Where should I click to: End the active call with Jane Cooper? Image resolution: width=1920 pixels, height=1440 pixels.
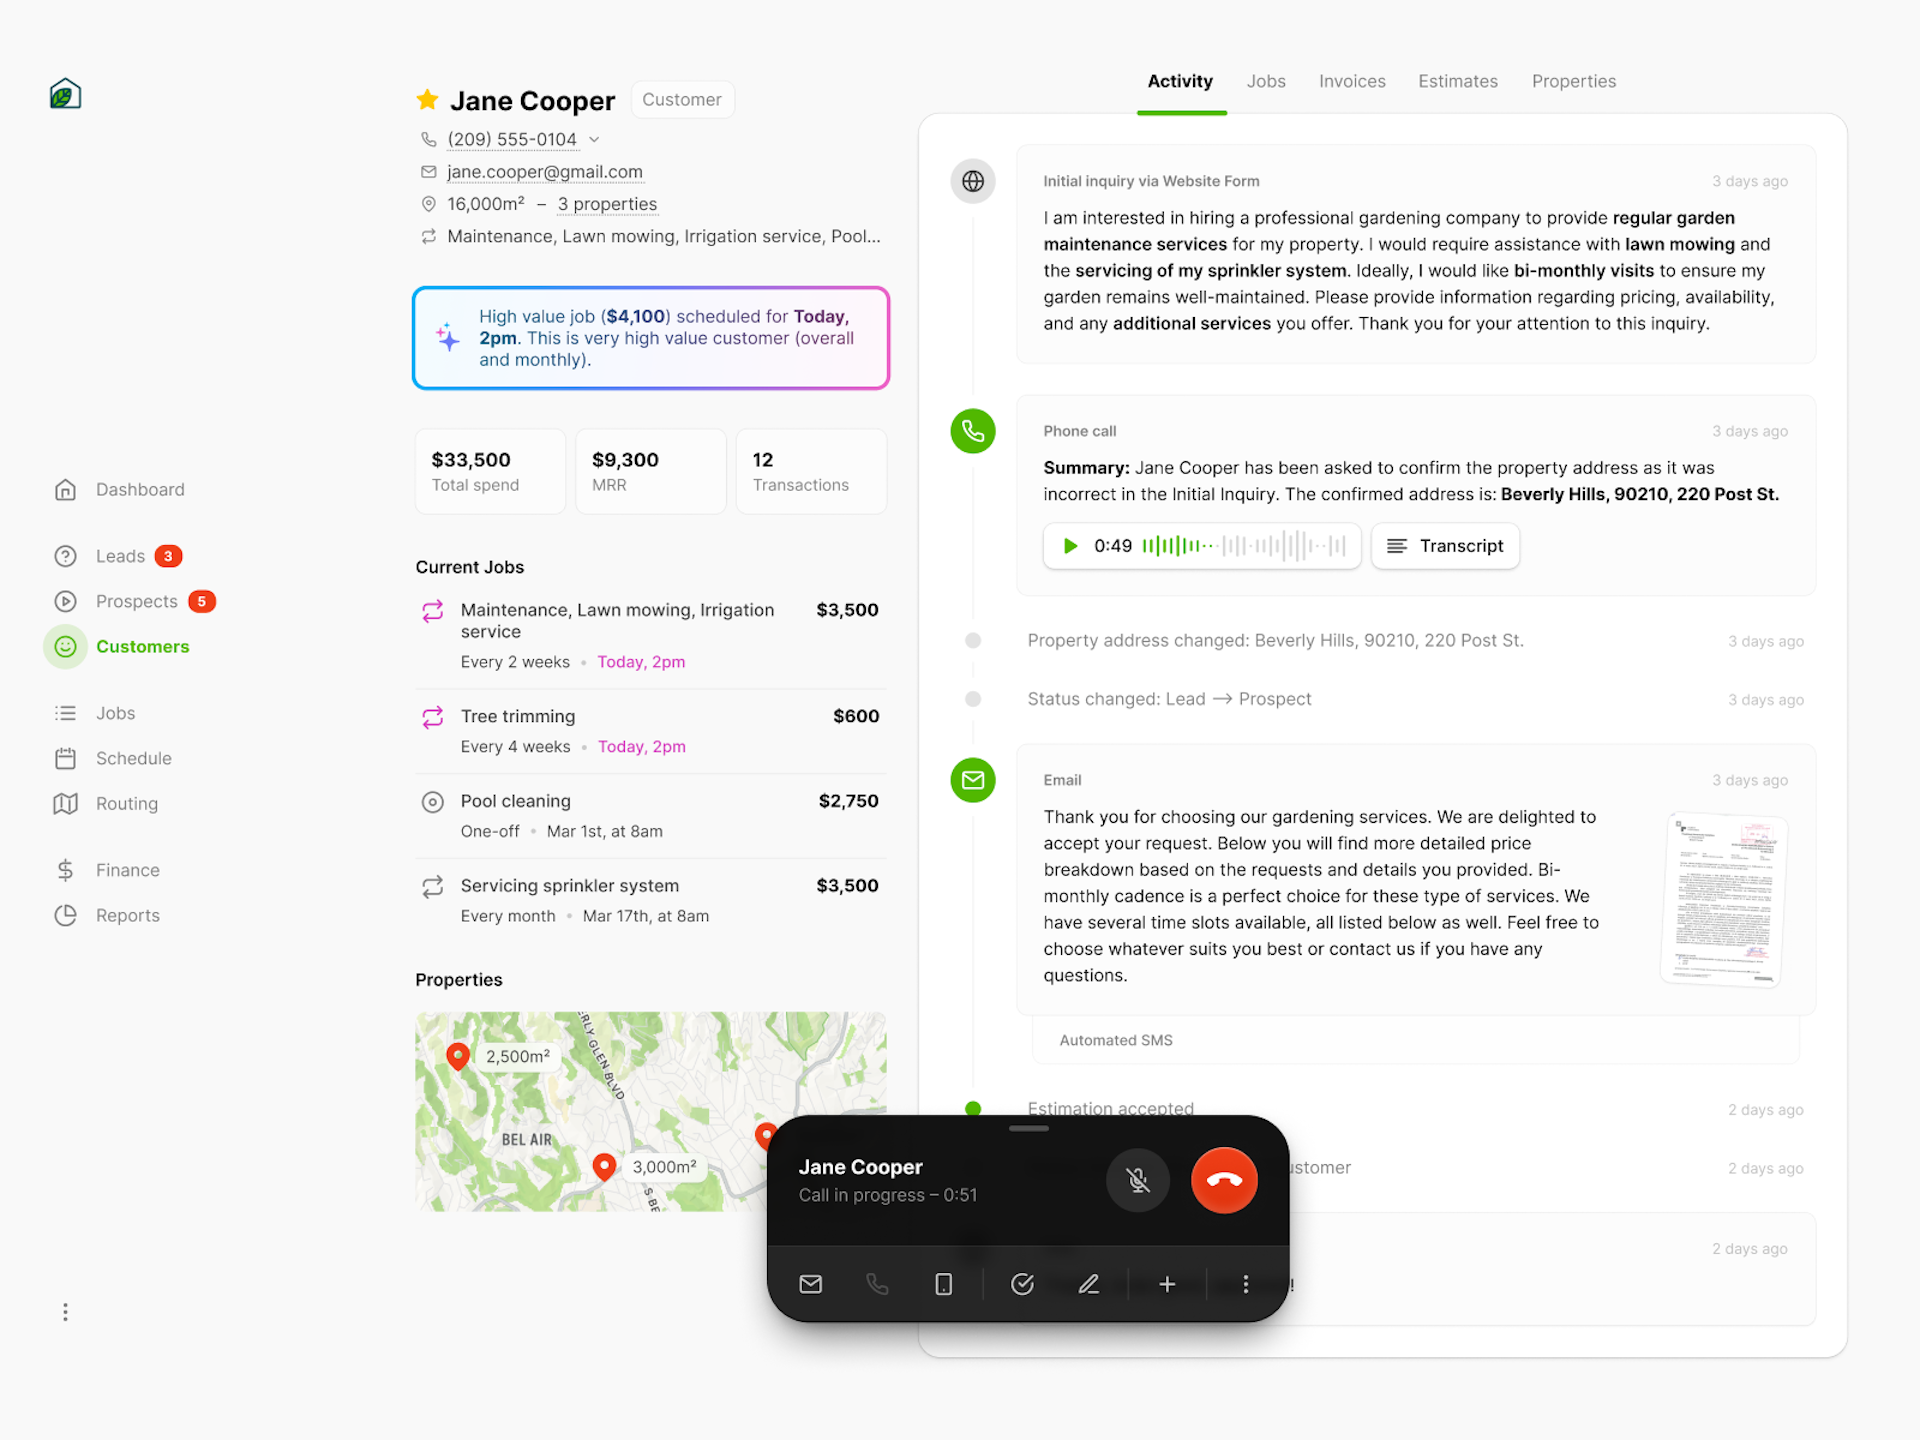tap(1225, 1181)
